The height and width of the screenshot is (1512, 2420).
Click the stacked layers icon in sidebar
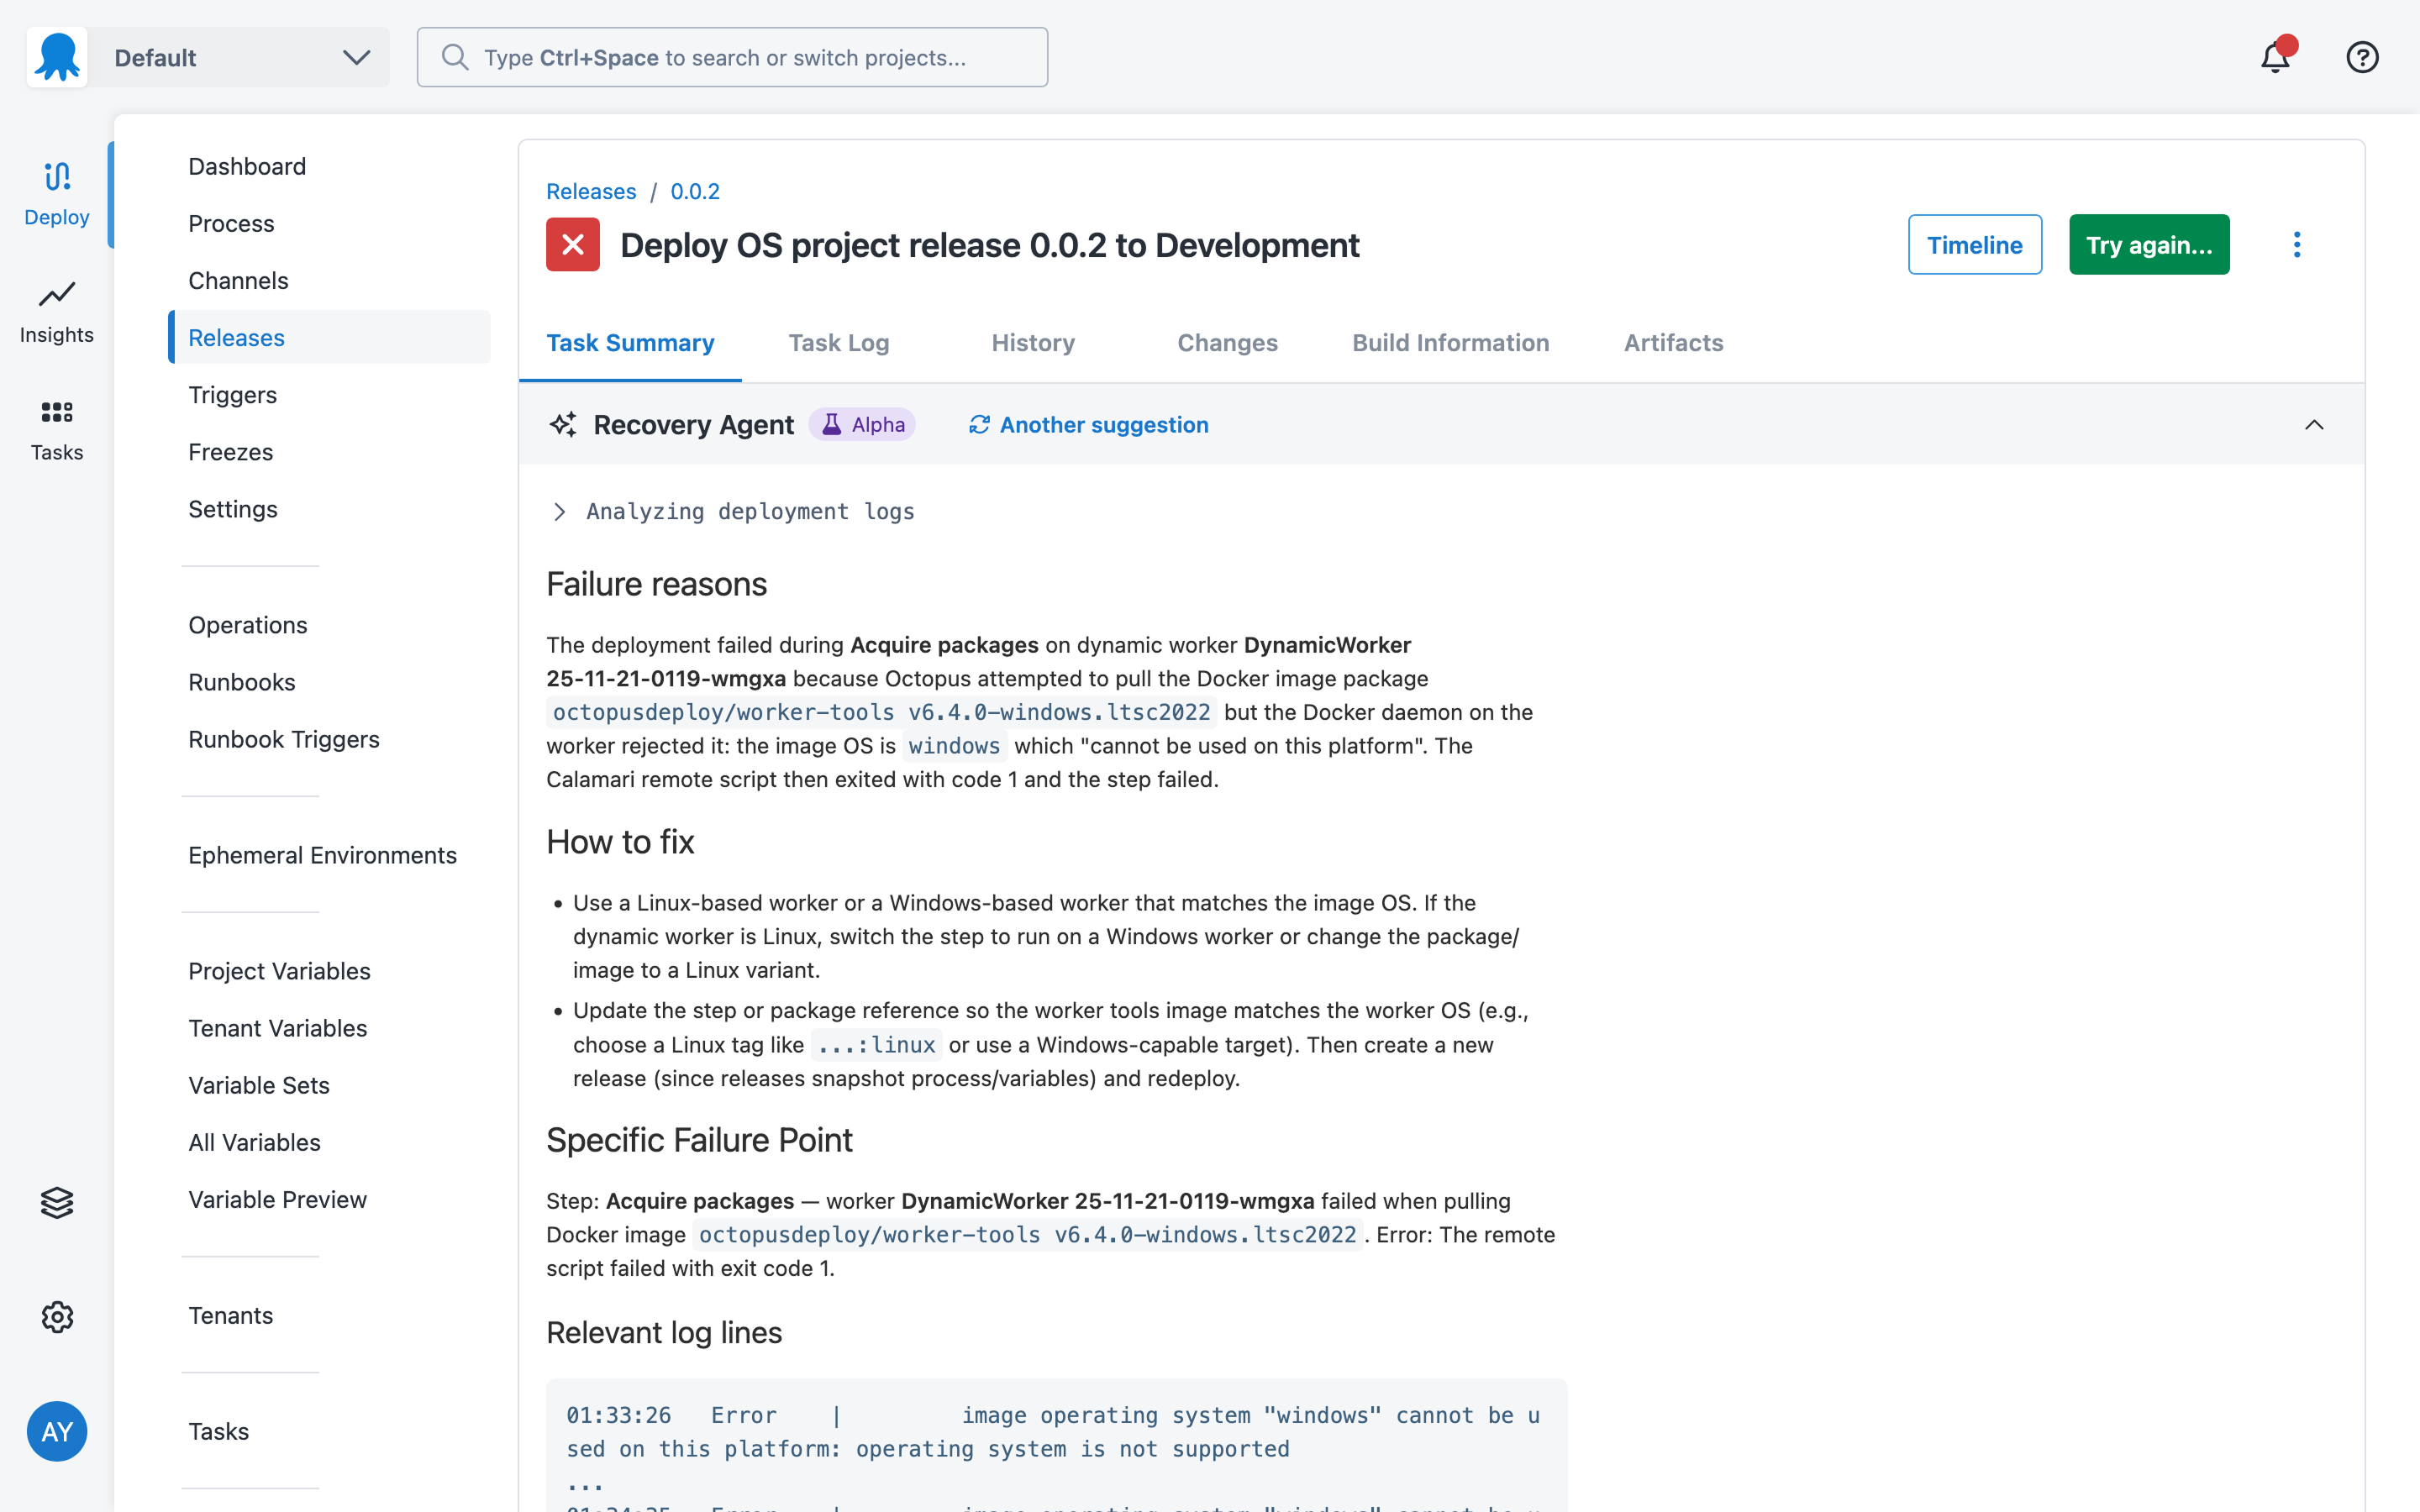coord(56,1203)
